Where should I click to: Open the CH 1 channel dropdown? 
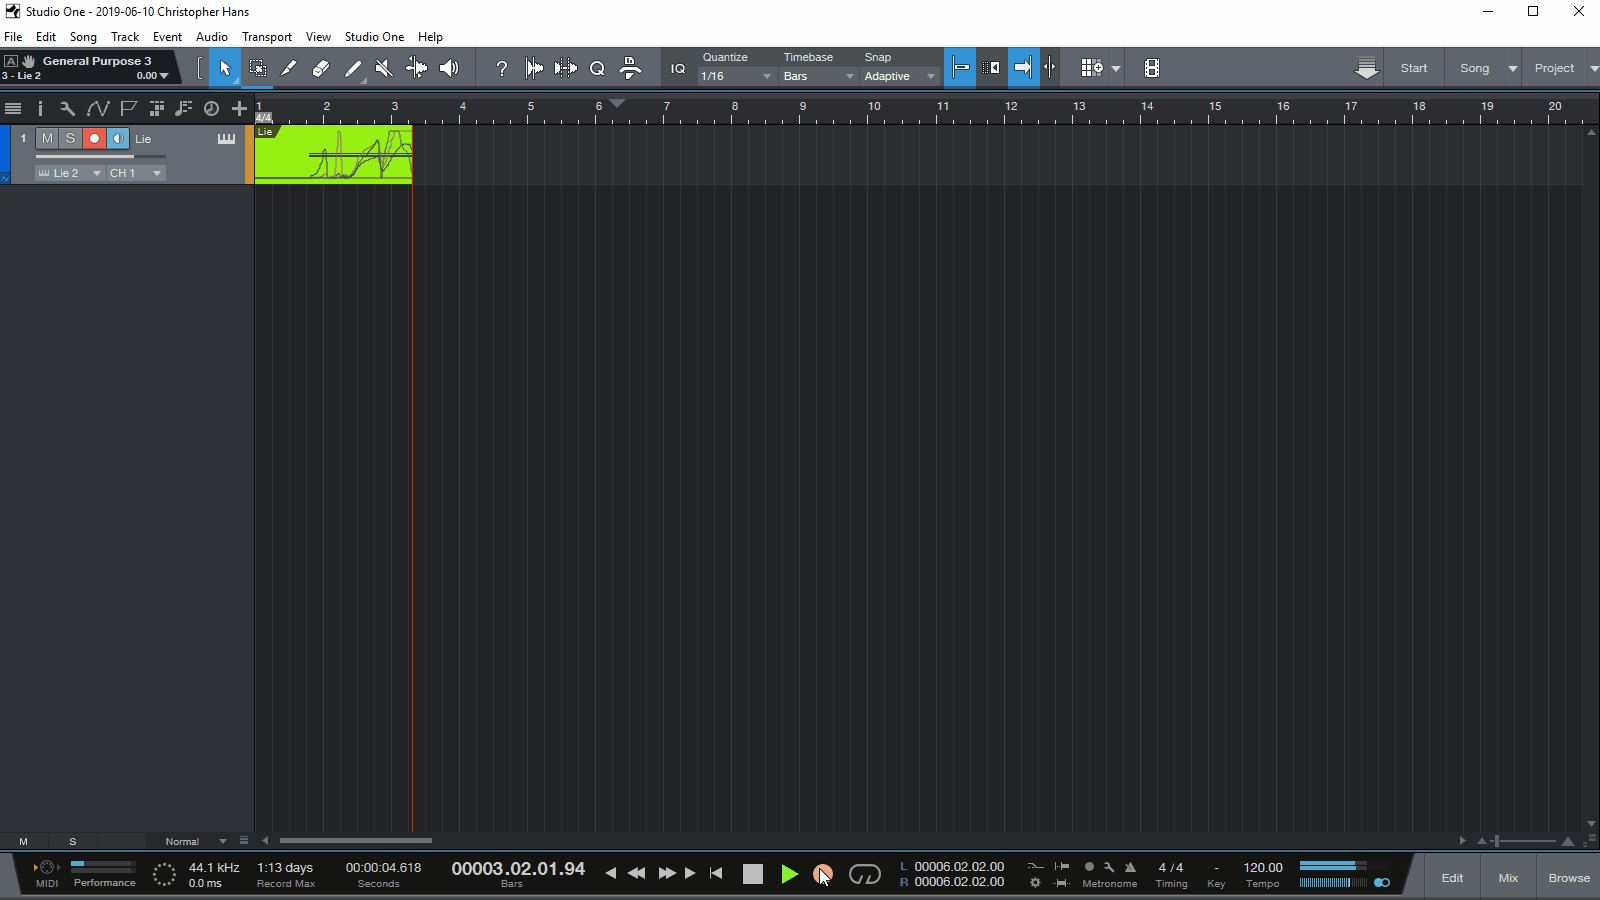pyautogui.click(x=136, y=173)
